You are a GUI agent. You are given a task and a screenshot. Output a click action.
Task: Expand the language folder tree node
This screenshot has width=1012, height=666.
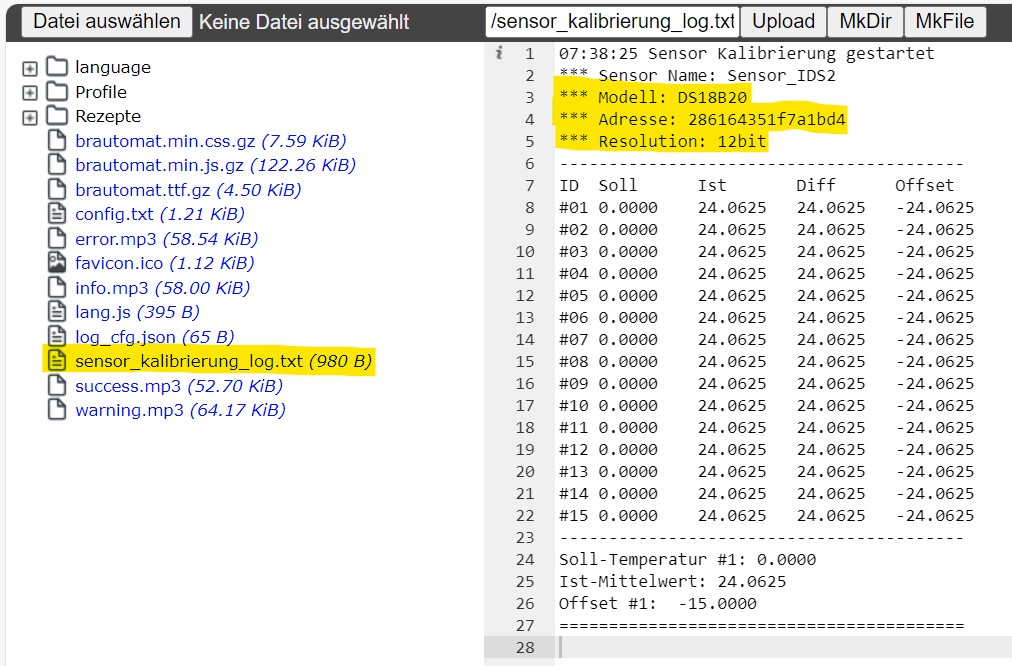[29, 69]
